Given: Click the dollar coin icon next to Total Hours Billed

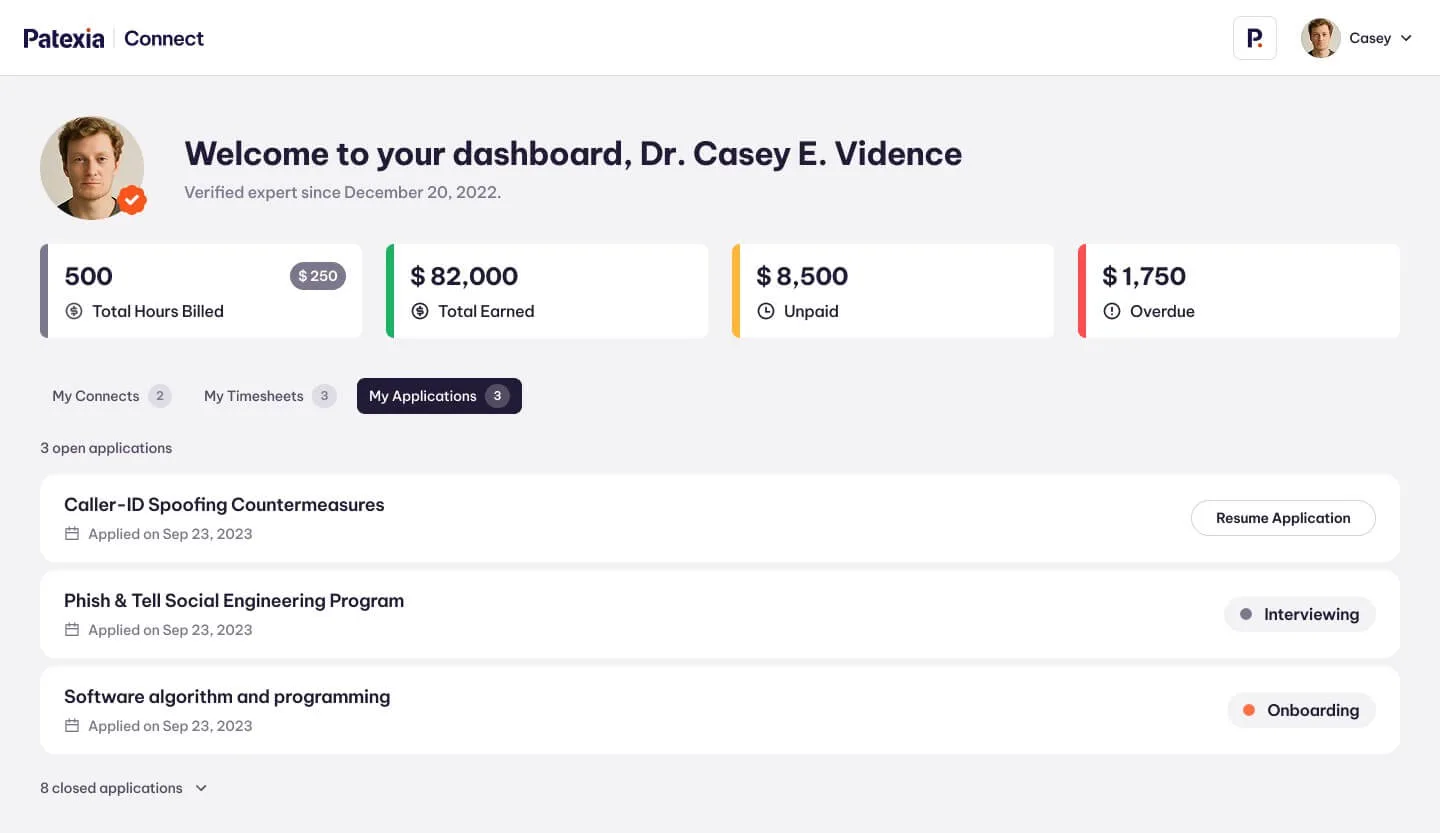Looking at the screenshot, I should point(72,311).
